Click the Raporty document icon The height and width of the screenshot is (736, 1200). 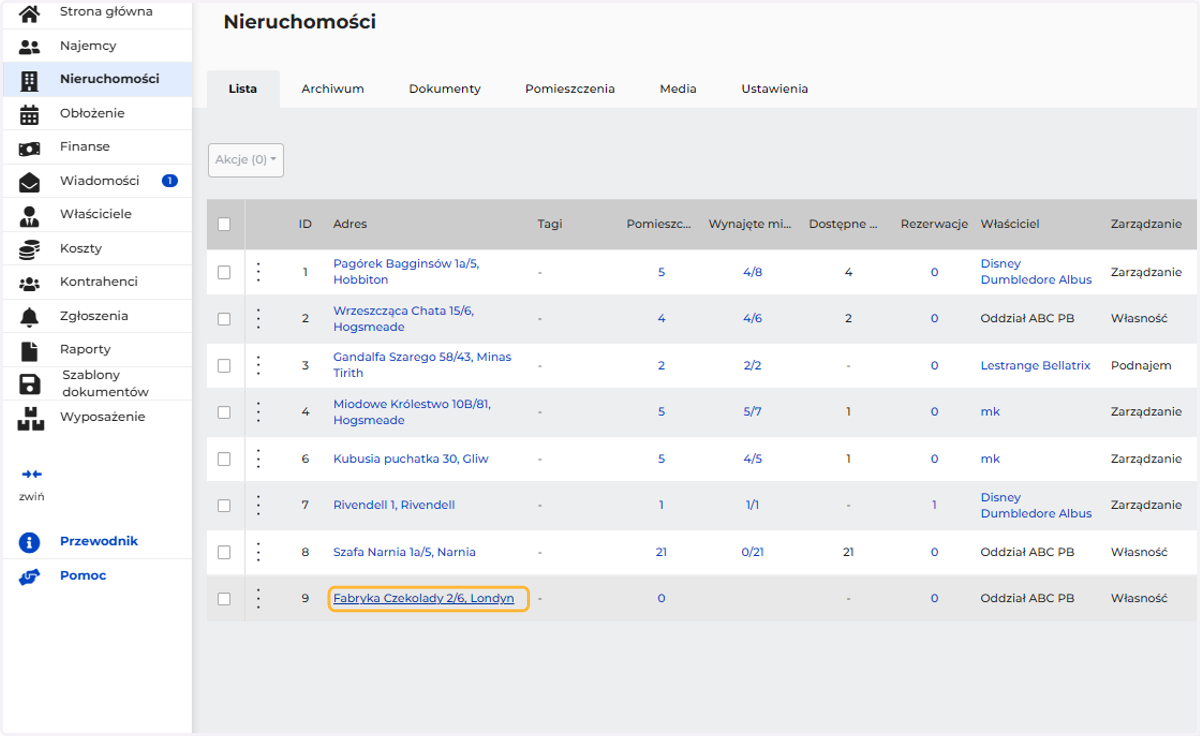(x=30, y=350)
